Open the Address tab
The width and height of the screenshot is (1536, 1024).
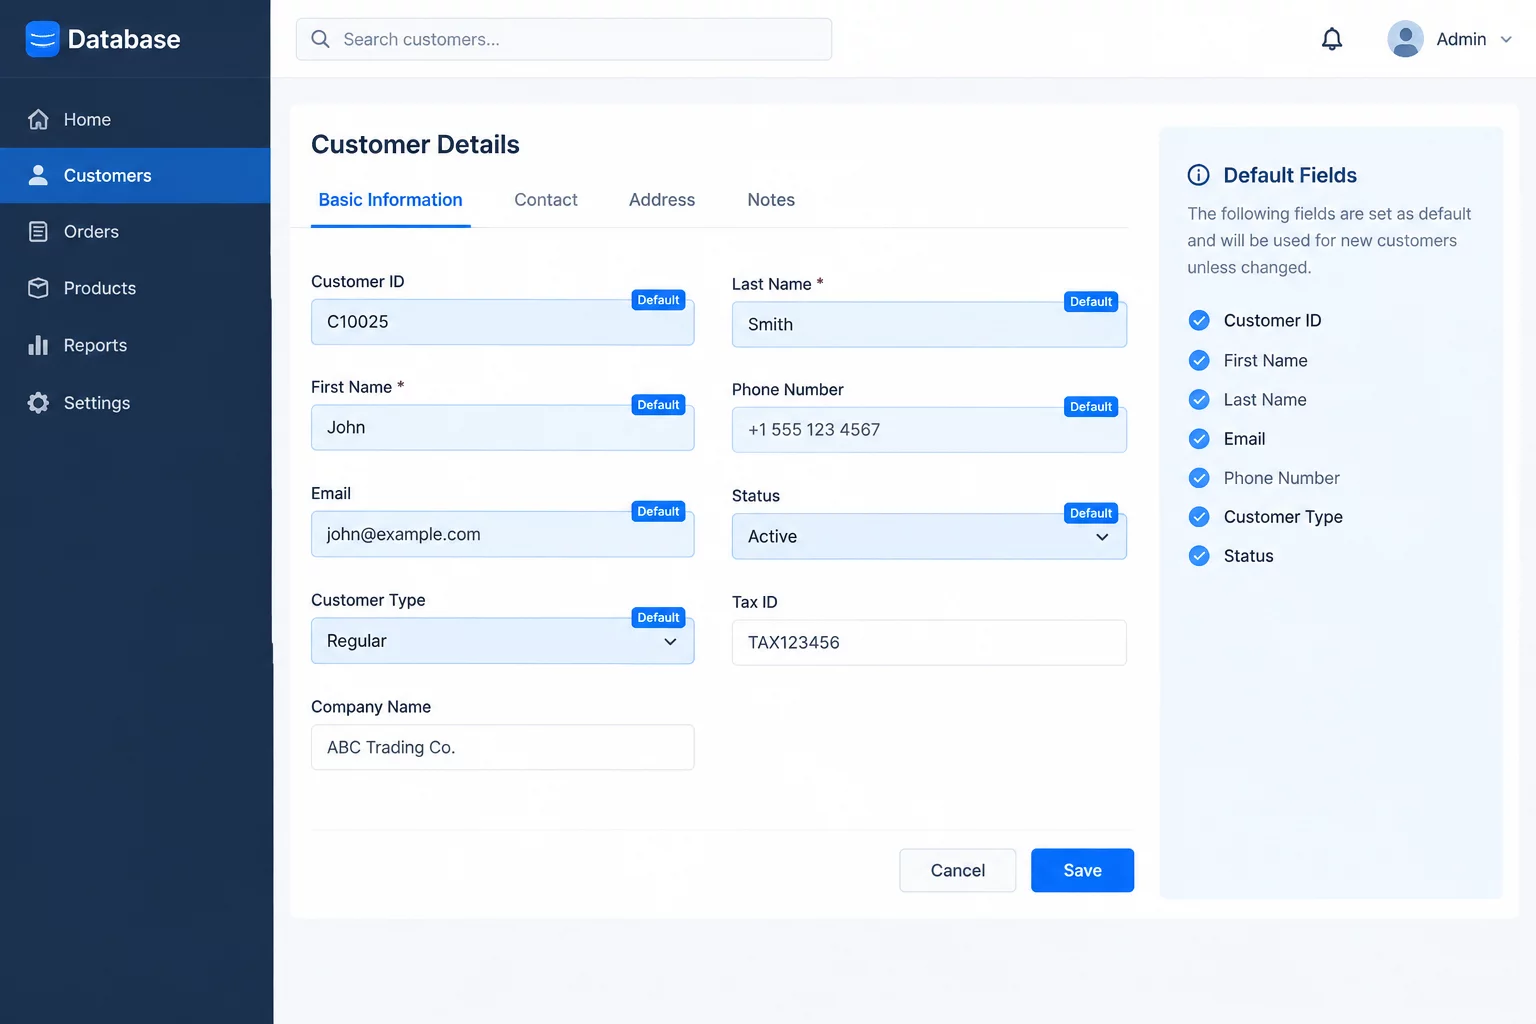tap(662, 200)
